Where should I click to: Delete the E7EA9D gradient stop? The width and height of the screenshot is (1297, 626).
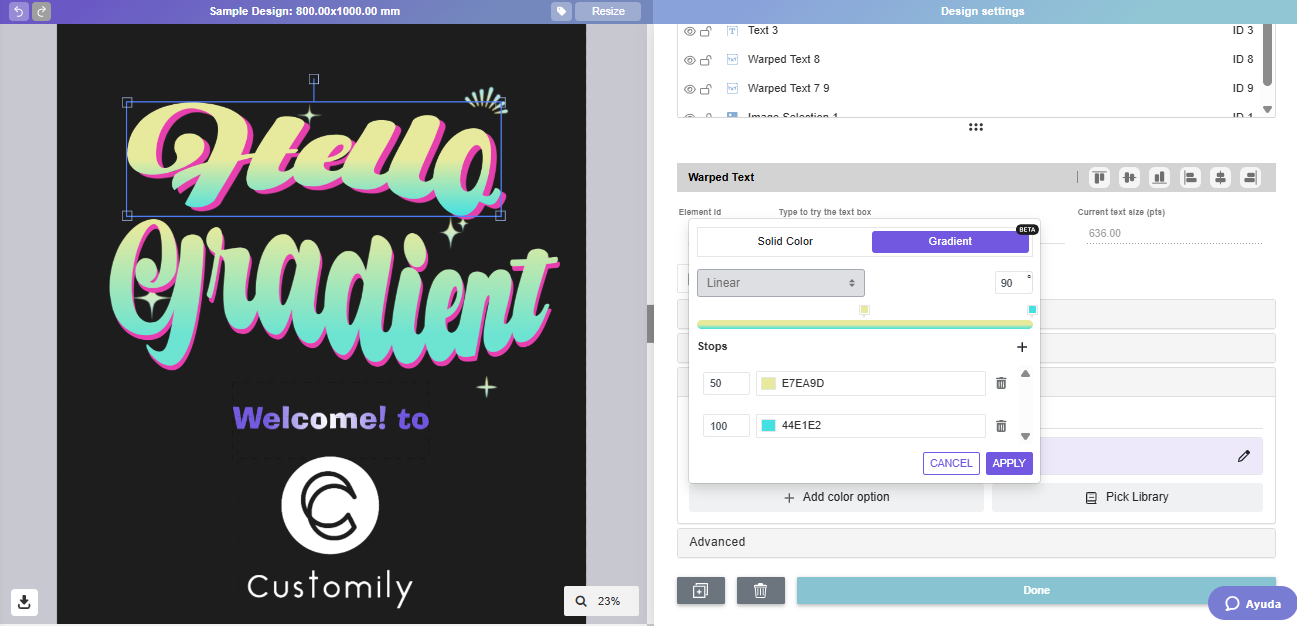1001,383
